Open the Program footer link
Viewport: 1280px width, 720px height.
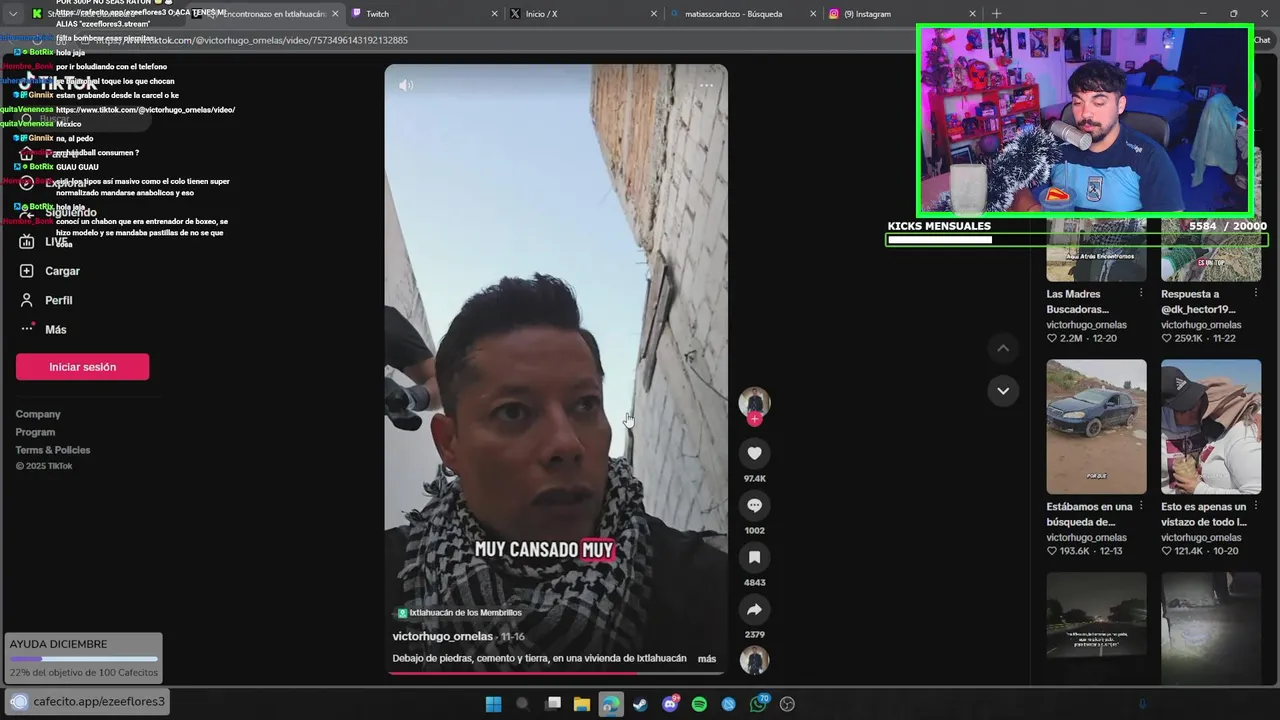tap(35, 432)
